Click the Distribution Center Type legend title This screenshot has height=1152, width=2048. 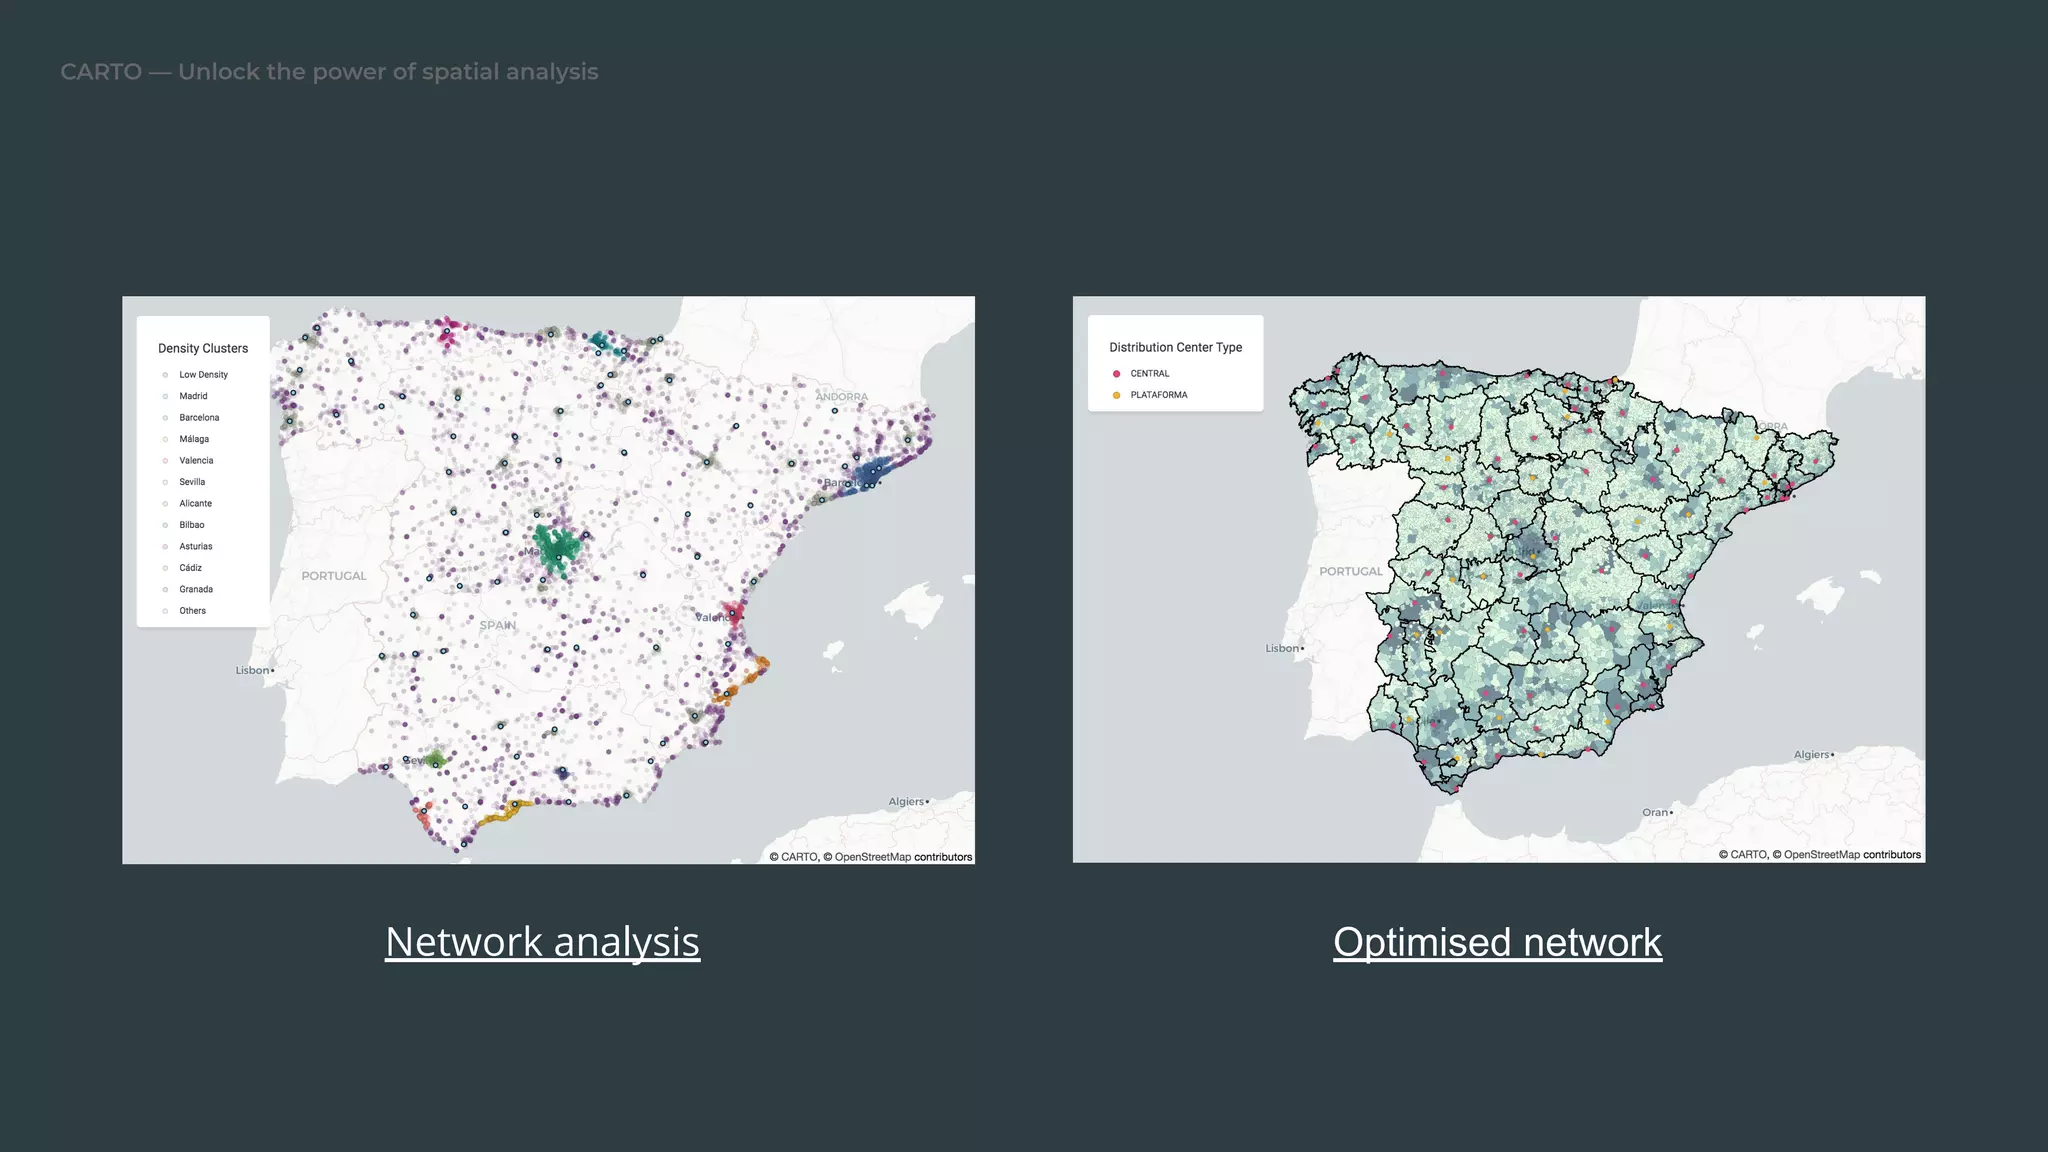coord(1175,348)
